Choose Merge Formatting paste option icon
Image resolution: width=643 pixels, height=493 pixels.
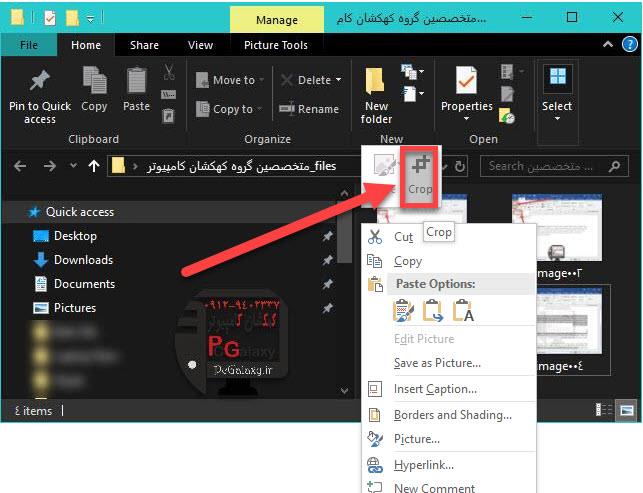pyautogui.click(x=433, y=310)
